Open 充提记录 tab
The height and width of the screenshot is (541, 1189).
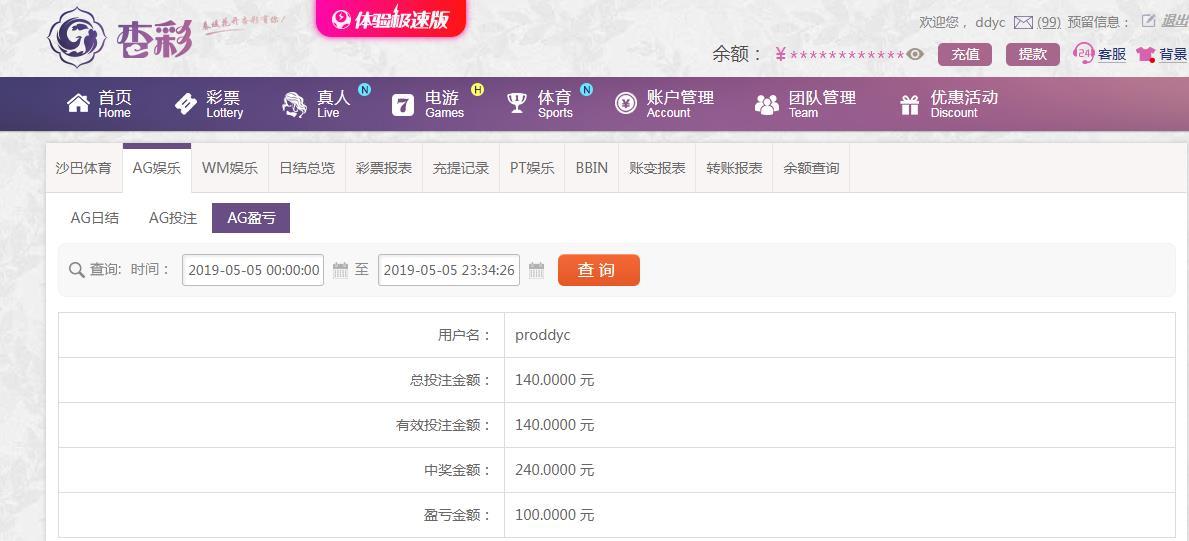(461, 168)
